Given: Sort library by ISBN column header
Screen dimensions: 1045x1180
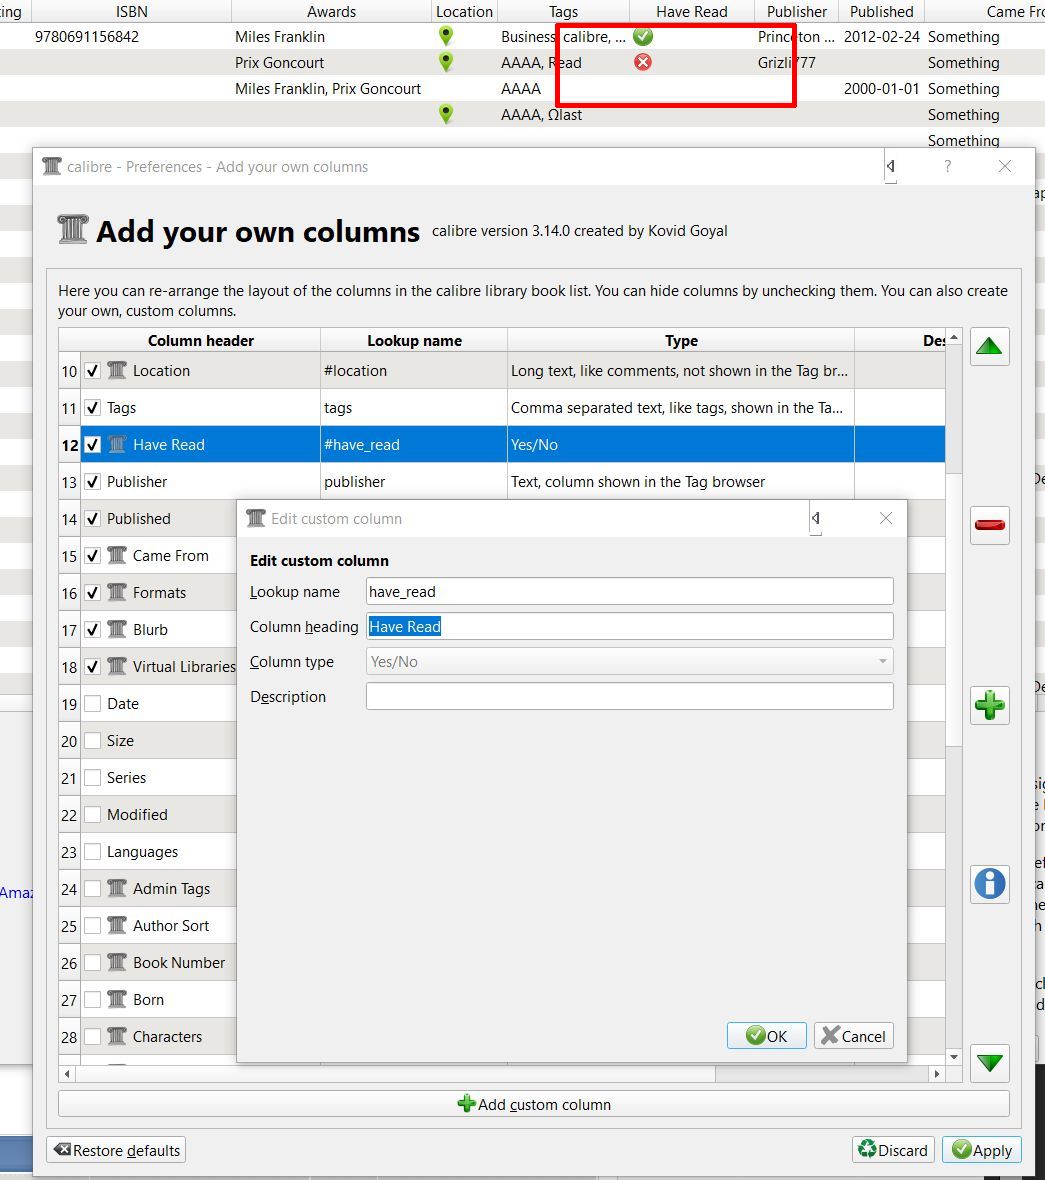Looking at the screenshot, I should click(132, 11).
